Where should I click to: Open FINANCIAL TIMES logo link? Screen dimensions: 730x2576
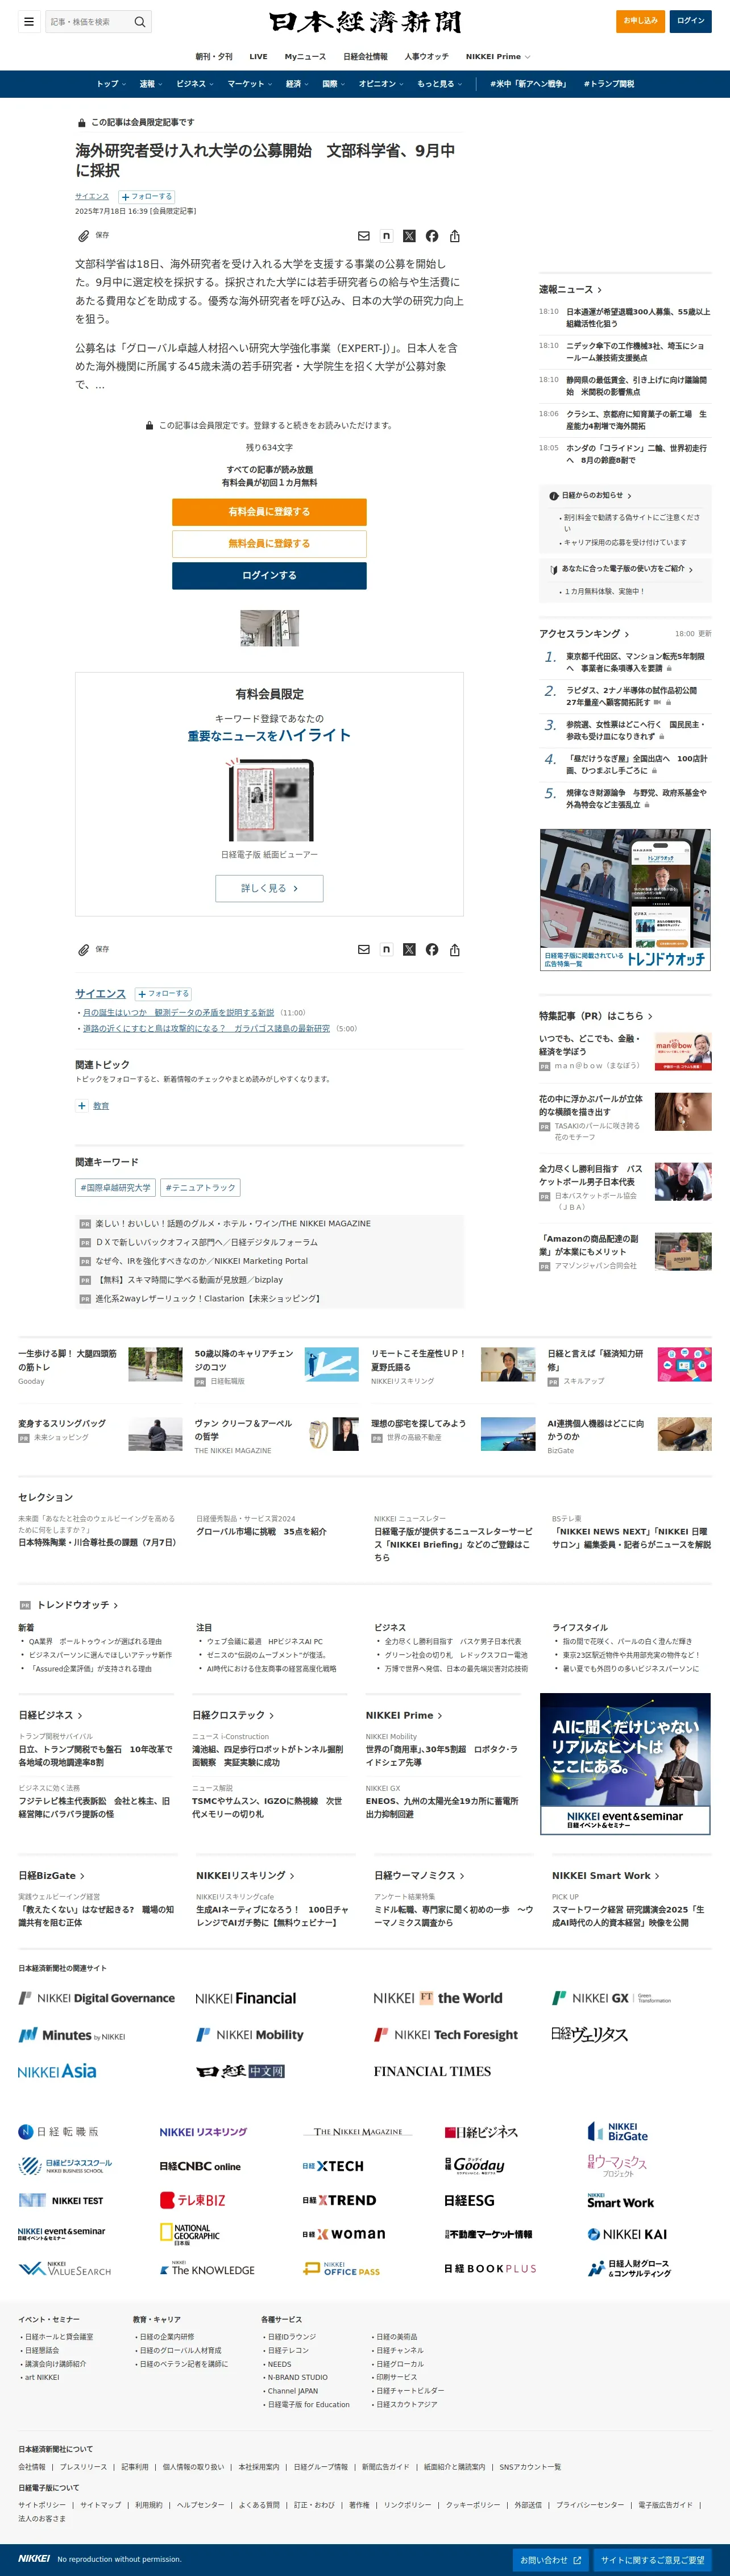pos(432,2071)
